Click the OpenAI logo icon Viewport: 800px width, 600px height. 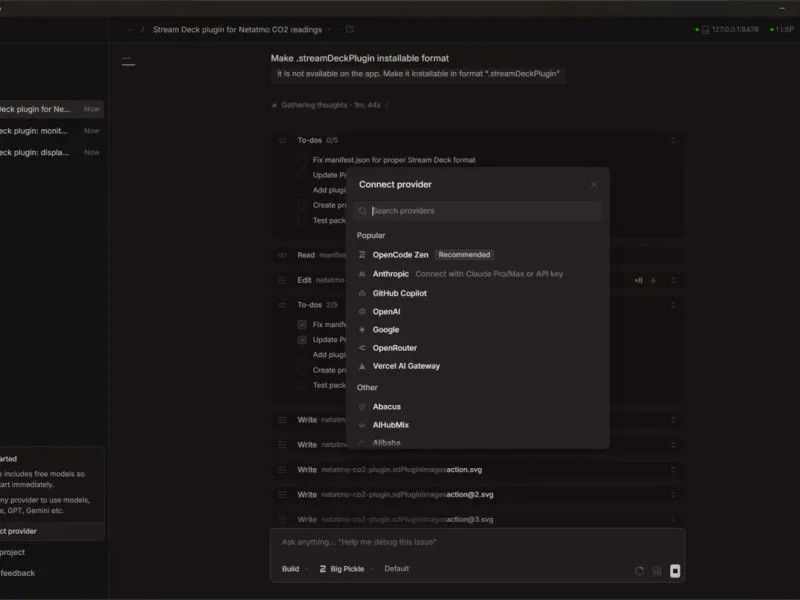point(362,311)
